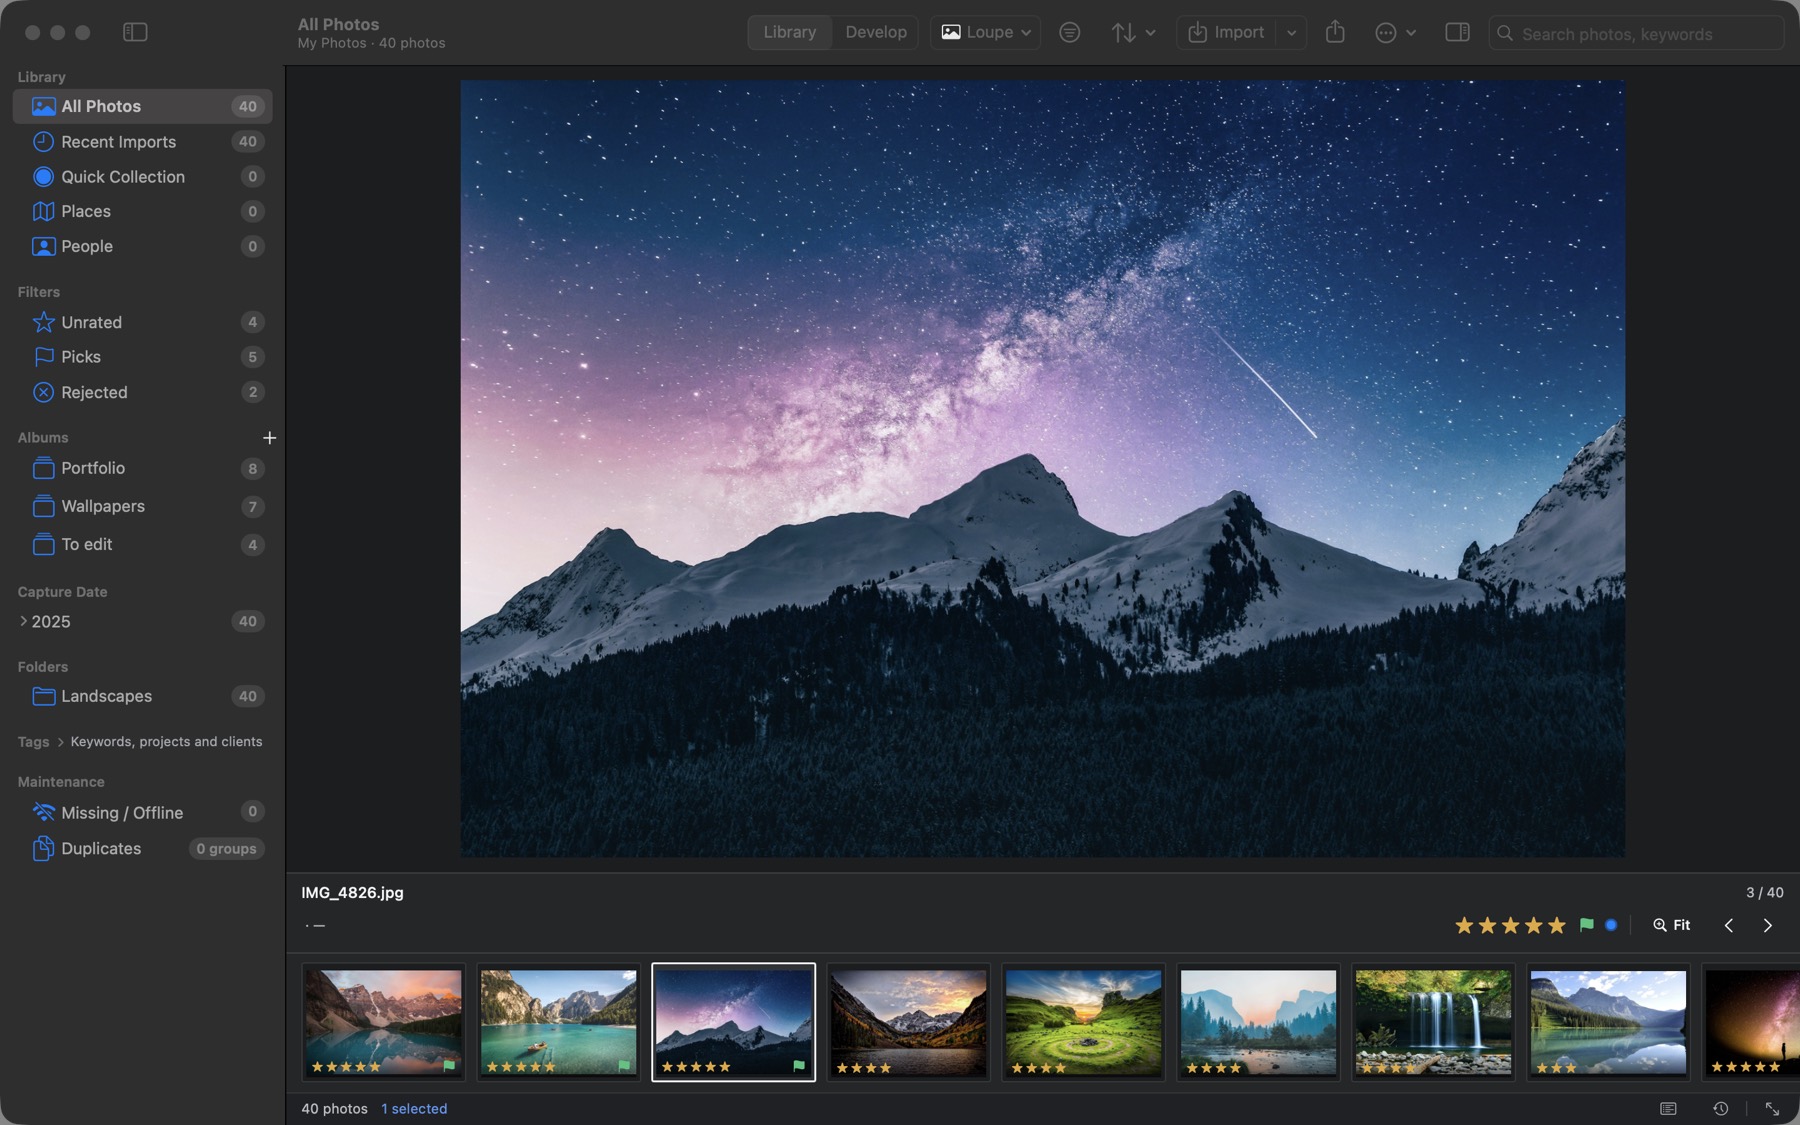Select the green spiral meadow thumbnail
This screenshot has width=1800, height=1125.
(1083, 1022)
